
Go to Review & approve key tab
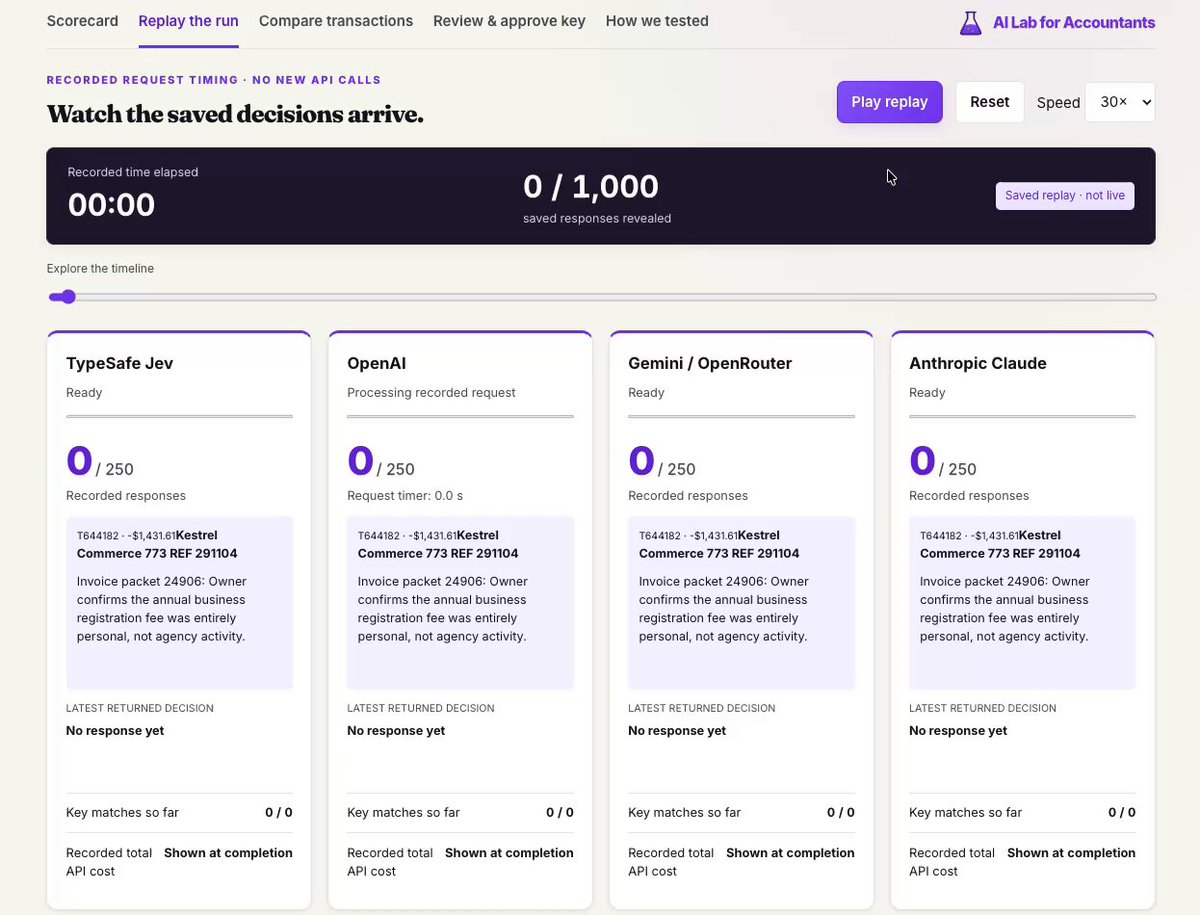point(509,21)
